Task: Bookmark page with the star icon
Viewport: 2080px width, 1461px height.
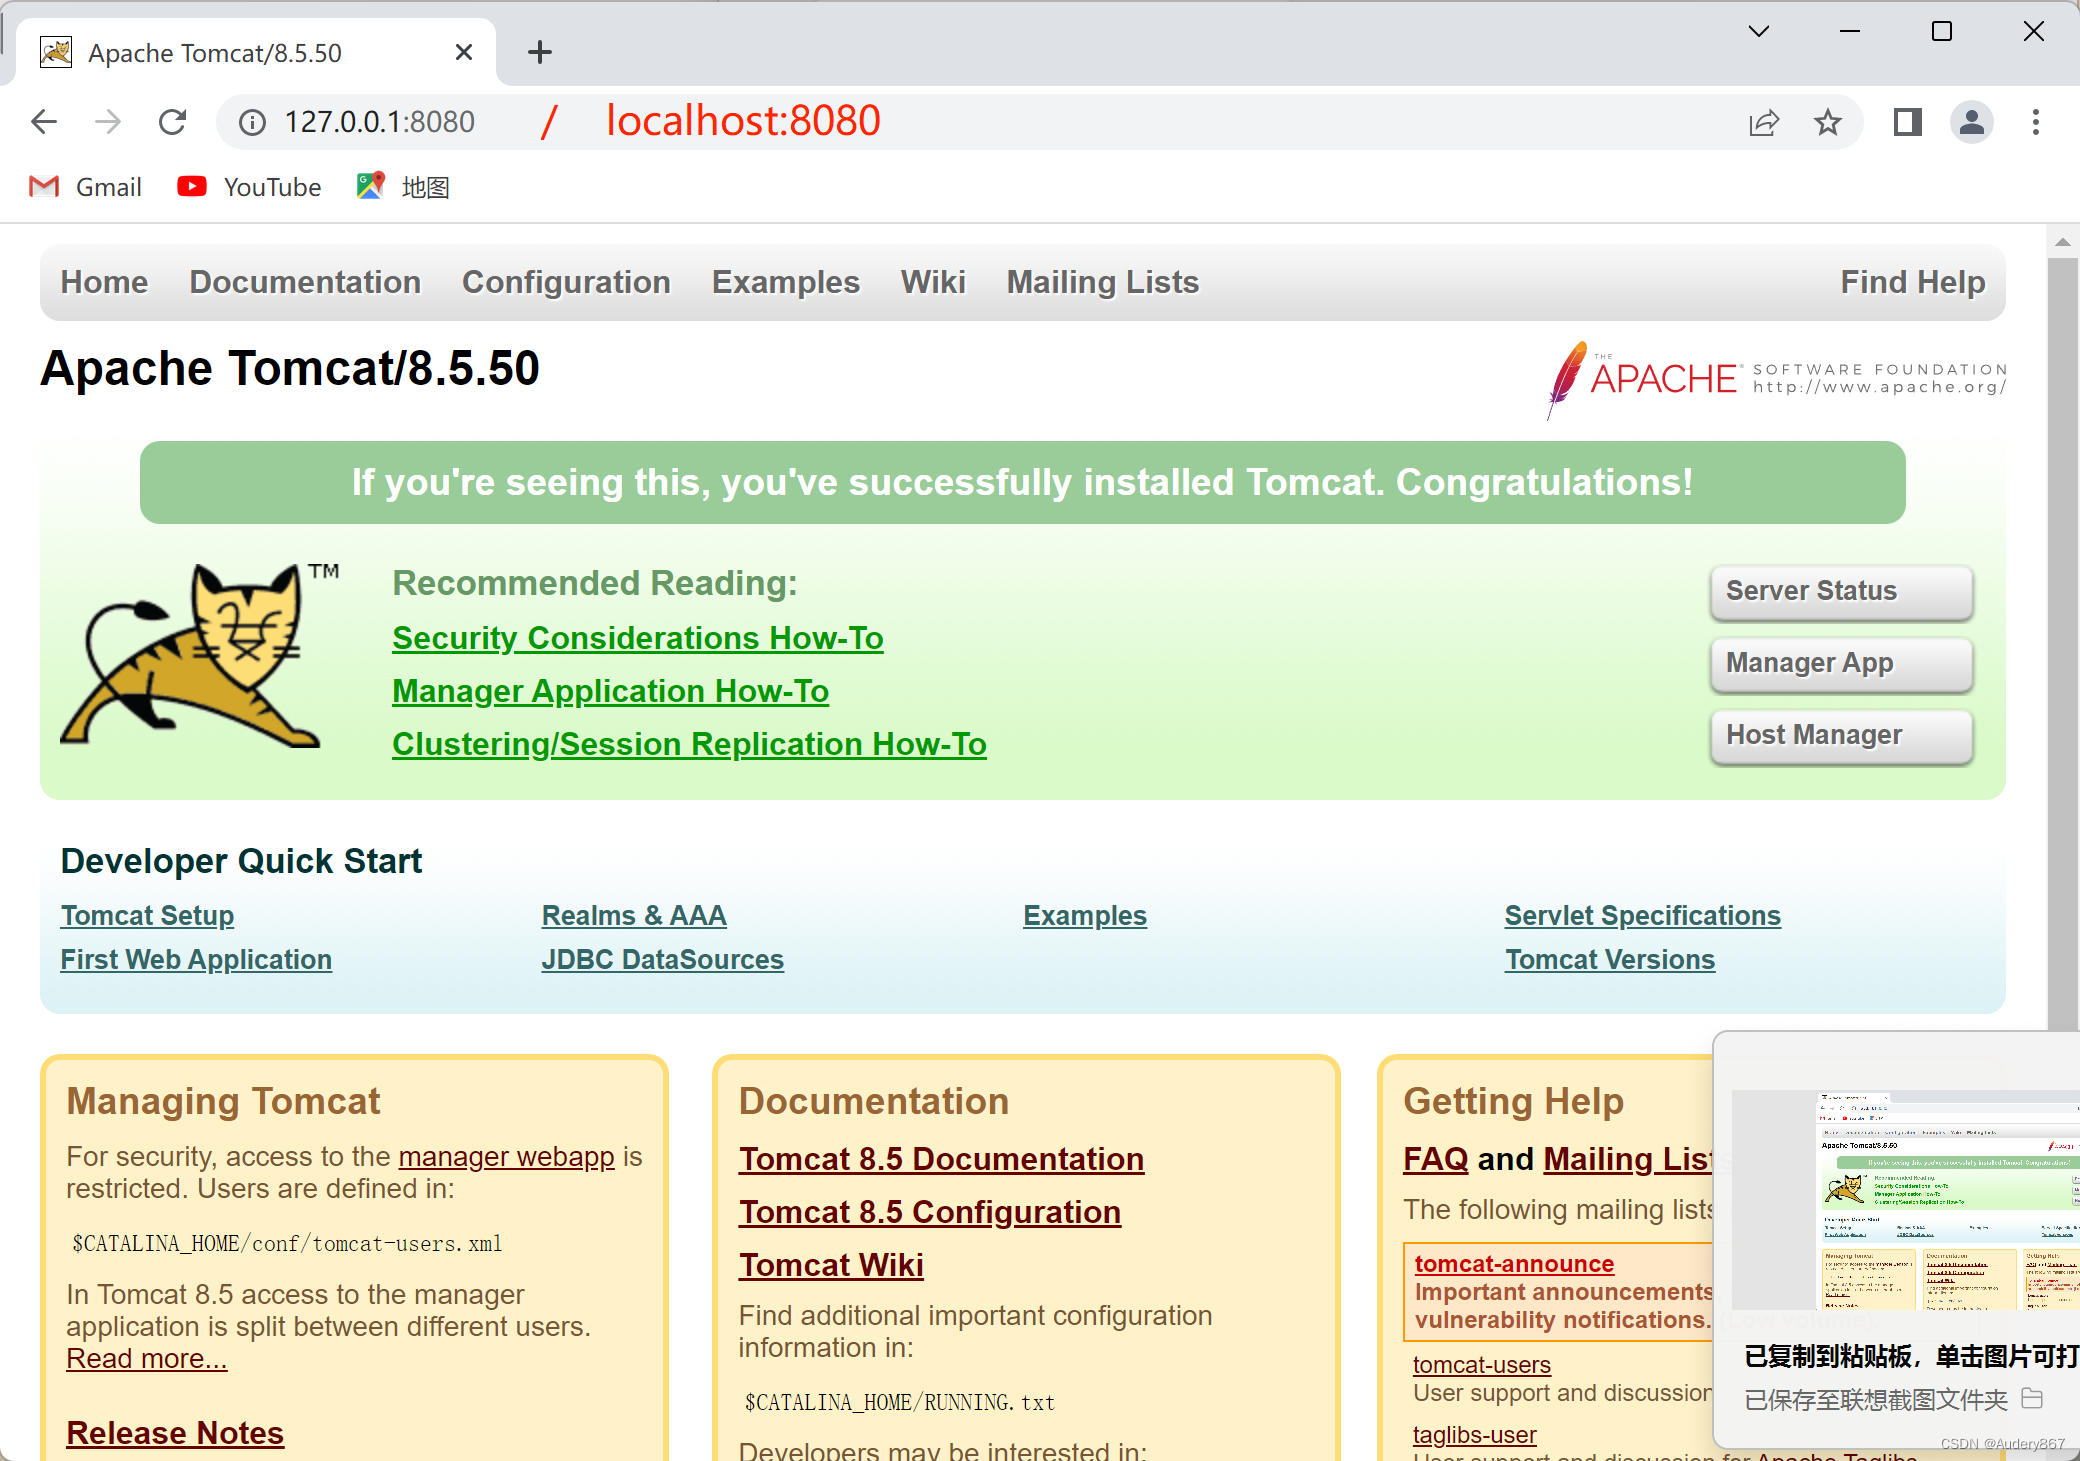Action: pos(1828,122)
